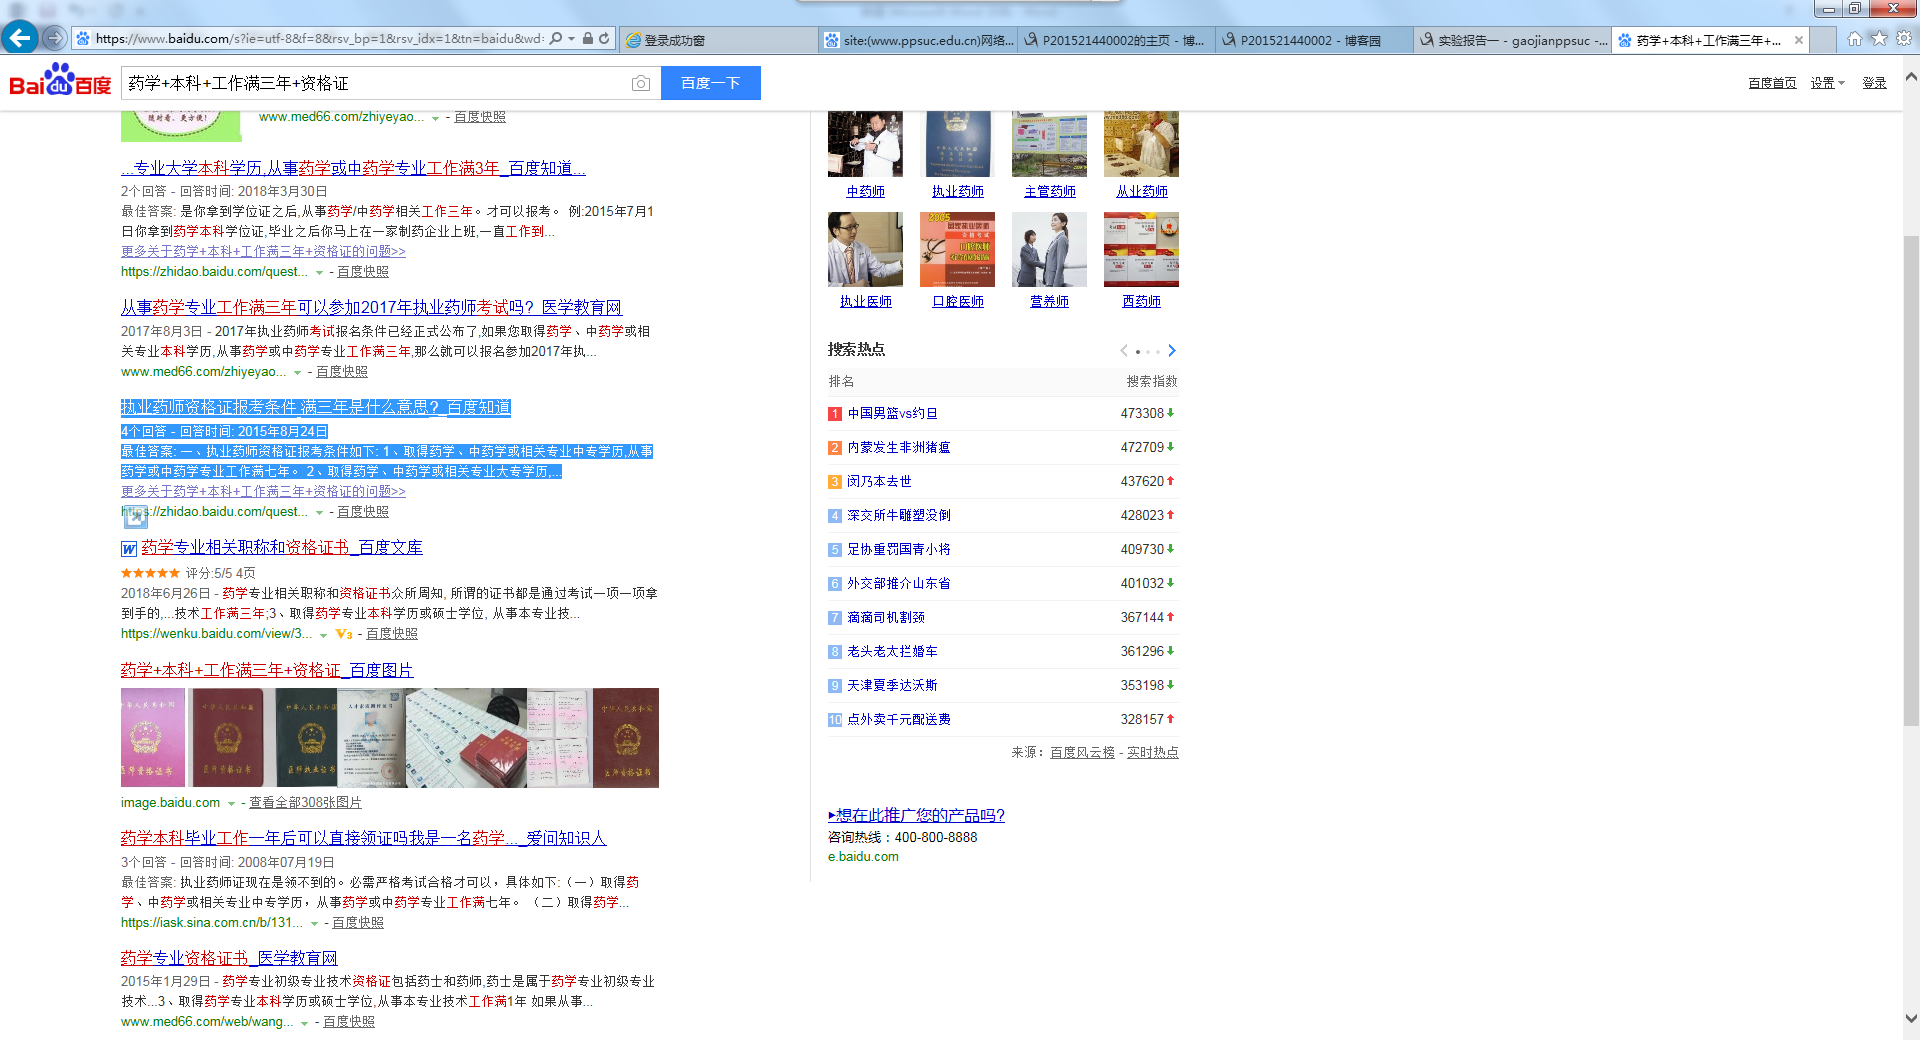This screenshot has height=1040, width=1920.
Task: Open the 百度首页 link
Action: tap(1772, 83)
